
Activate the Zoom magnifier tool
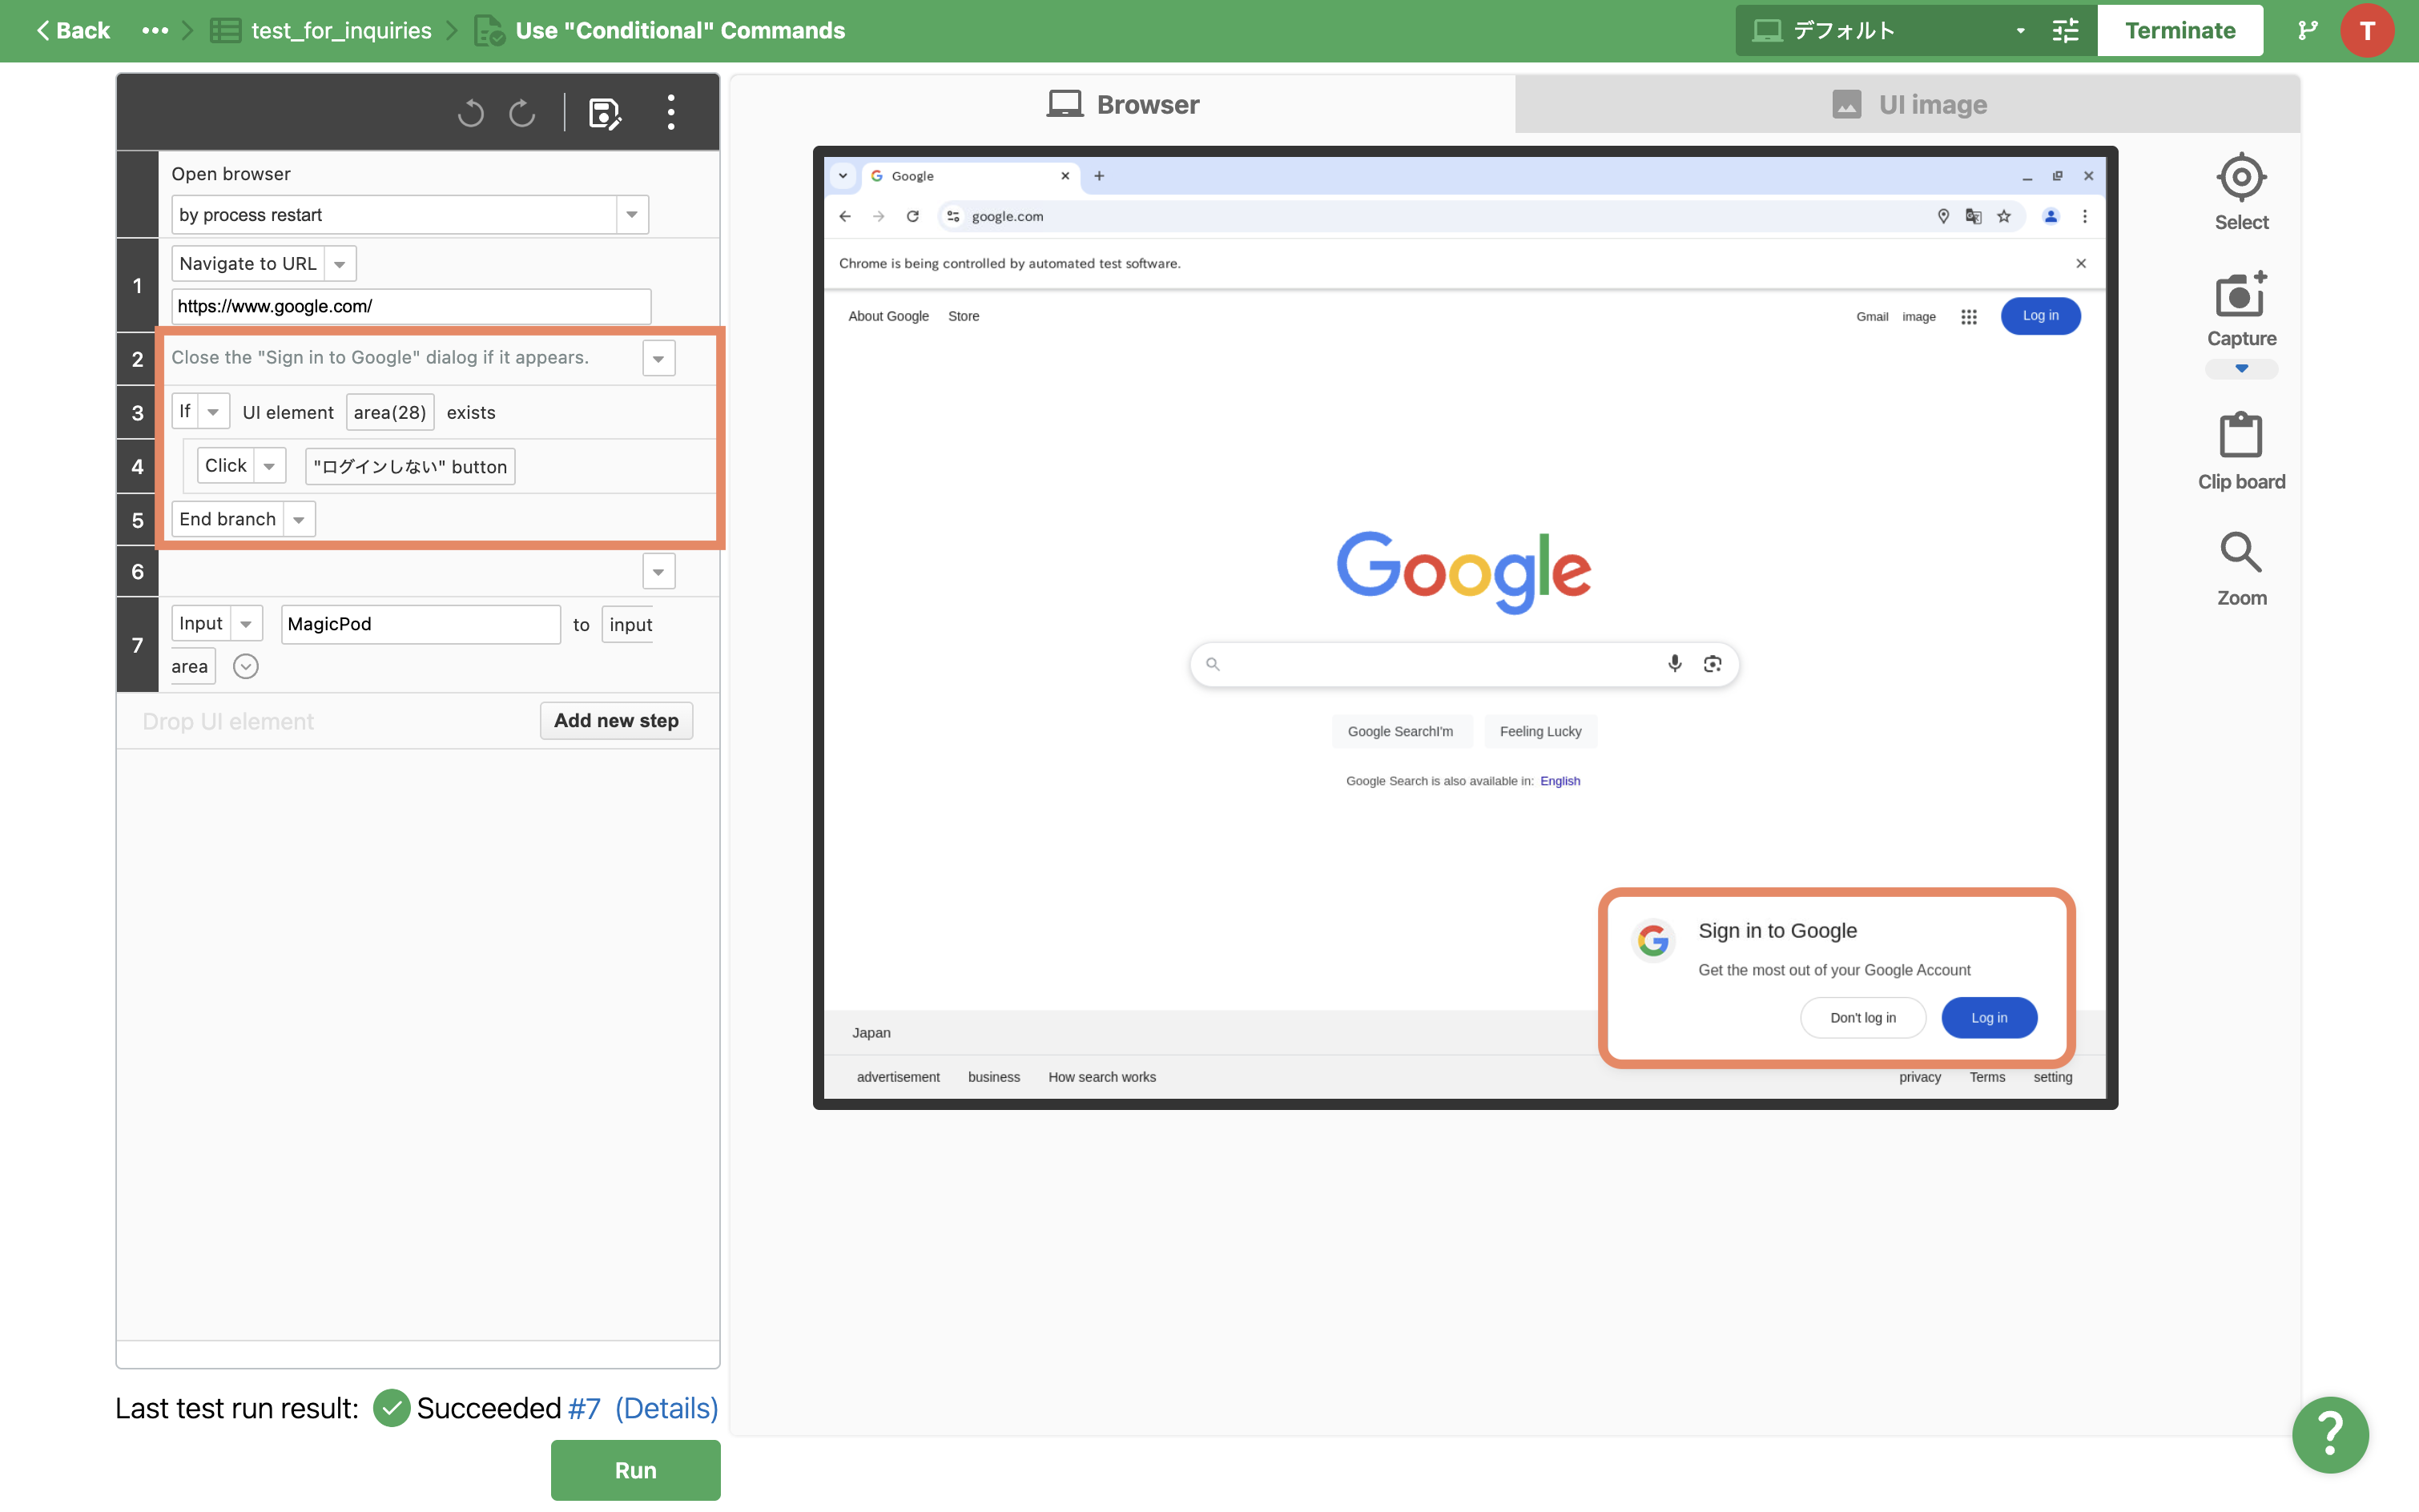click(x=2241, y=568)
